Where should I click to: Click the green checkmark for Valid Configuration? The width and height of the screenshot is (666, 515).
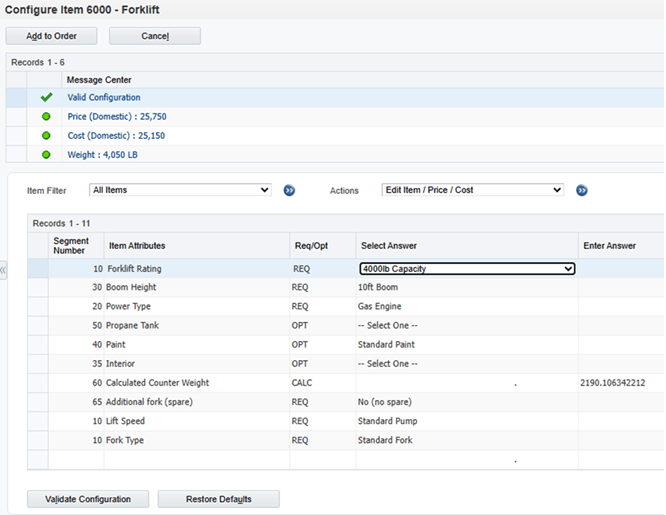coord(46,97)
